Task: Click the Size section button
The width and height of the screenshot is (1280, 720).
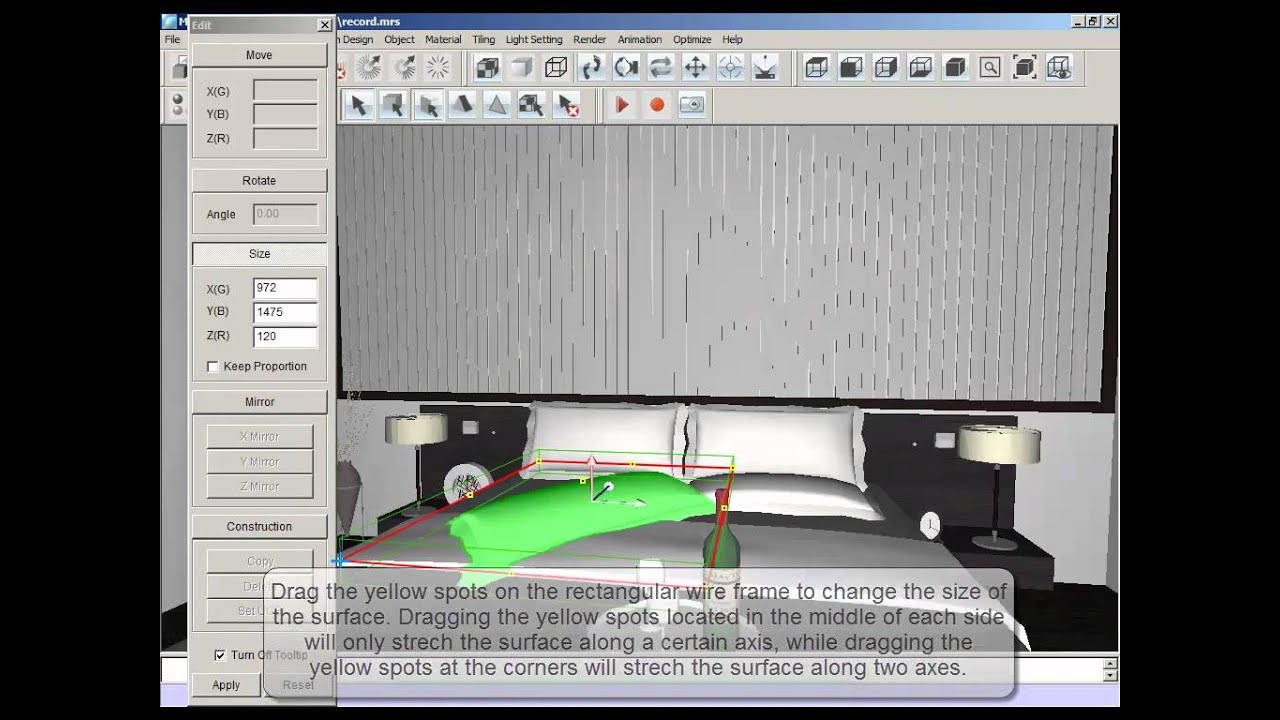Action: pos(259,254)
